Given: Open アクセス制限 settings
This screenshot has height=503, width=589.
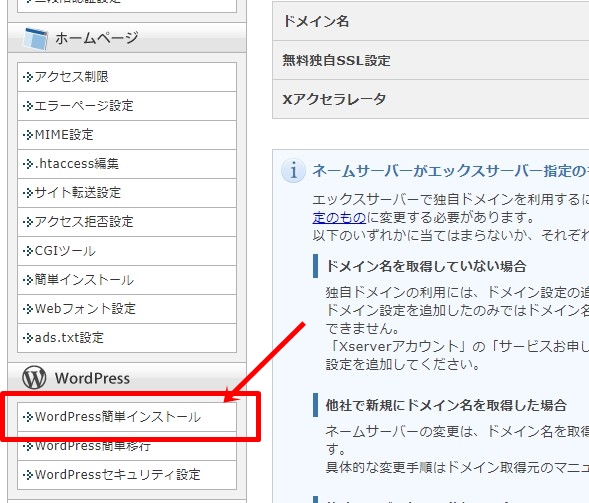Looking at the screenshot, I should 127,77.
